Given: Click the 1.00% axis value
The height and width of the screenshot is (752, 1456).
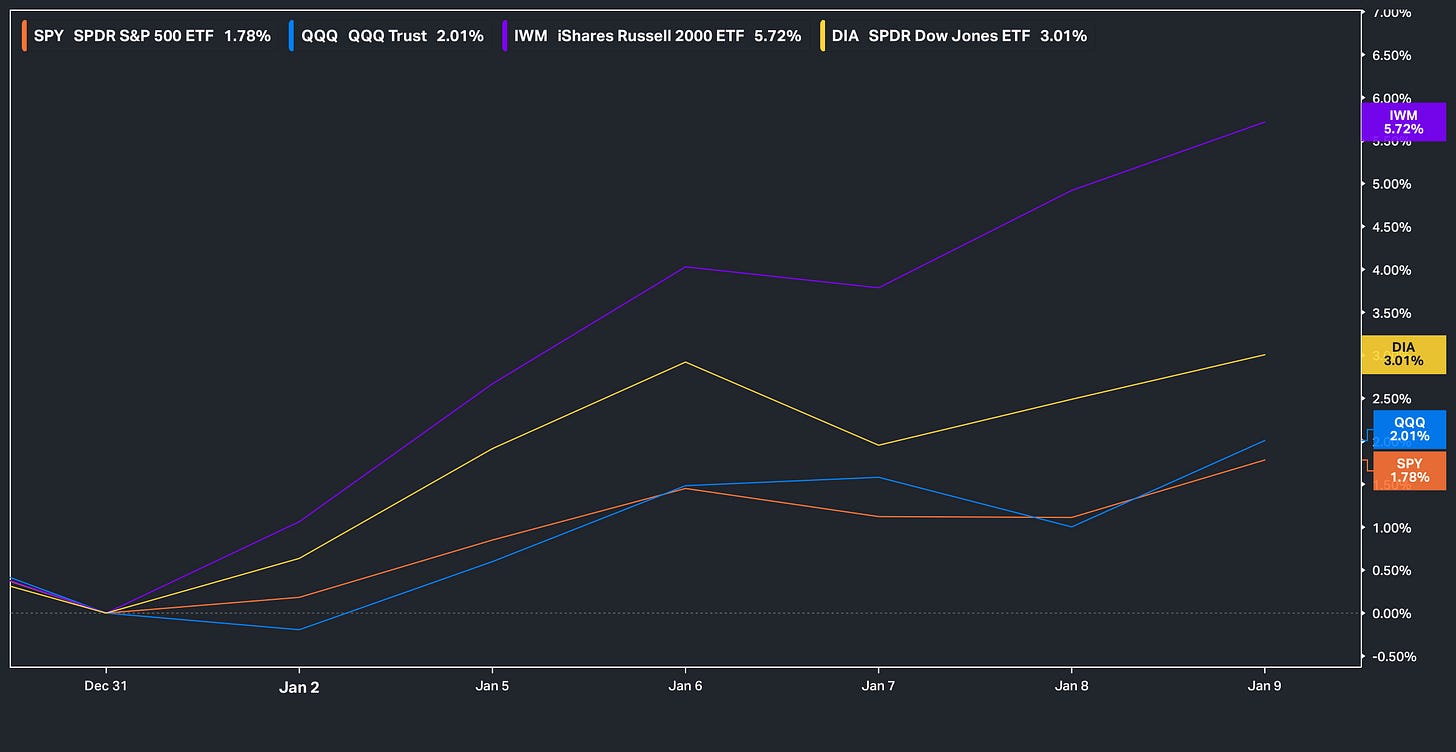Looking at the screenshot, I should coord(1393,527).
